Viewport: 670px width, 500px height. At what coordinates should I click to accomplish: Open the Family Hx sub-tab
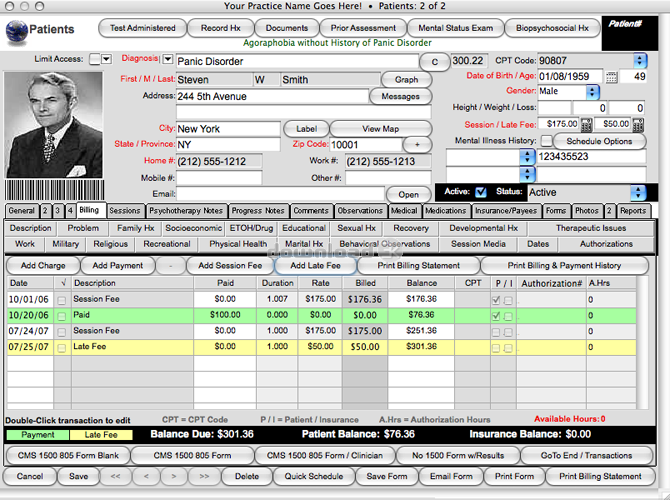pyautogui.click(x=135, y=228)
